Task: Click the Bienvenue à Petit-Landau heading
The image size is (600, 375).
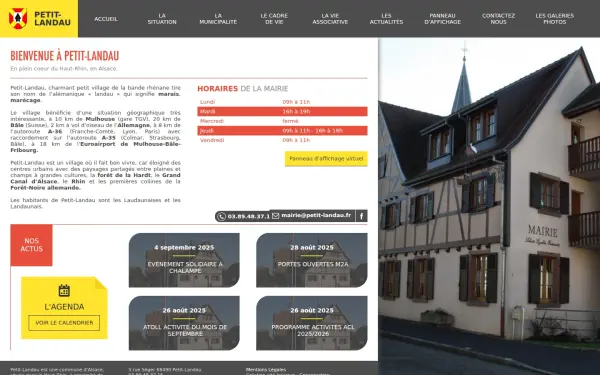Action: click(65, 56)
